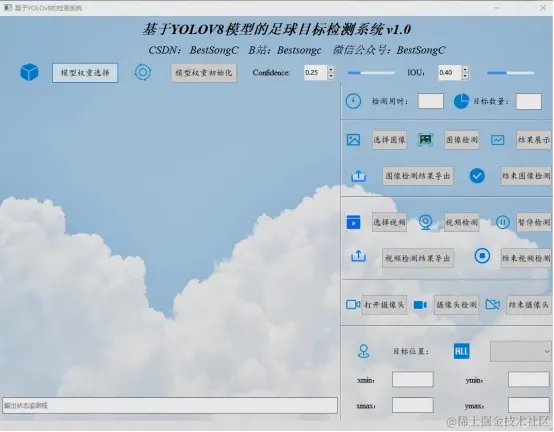
Task: Click the xmax field
Action: click(x=413, y=405)
